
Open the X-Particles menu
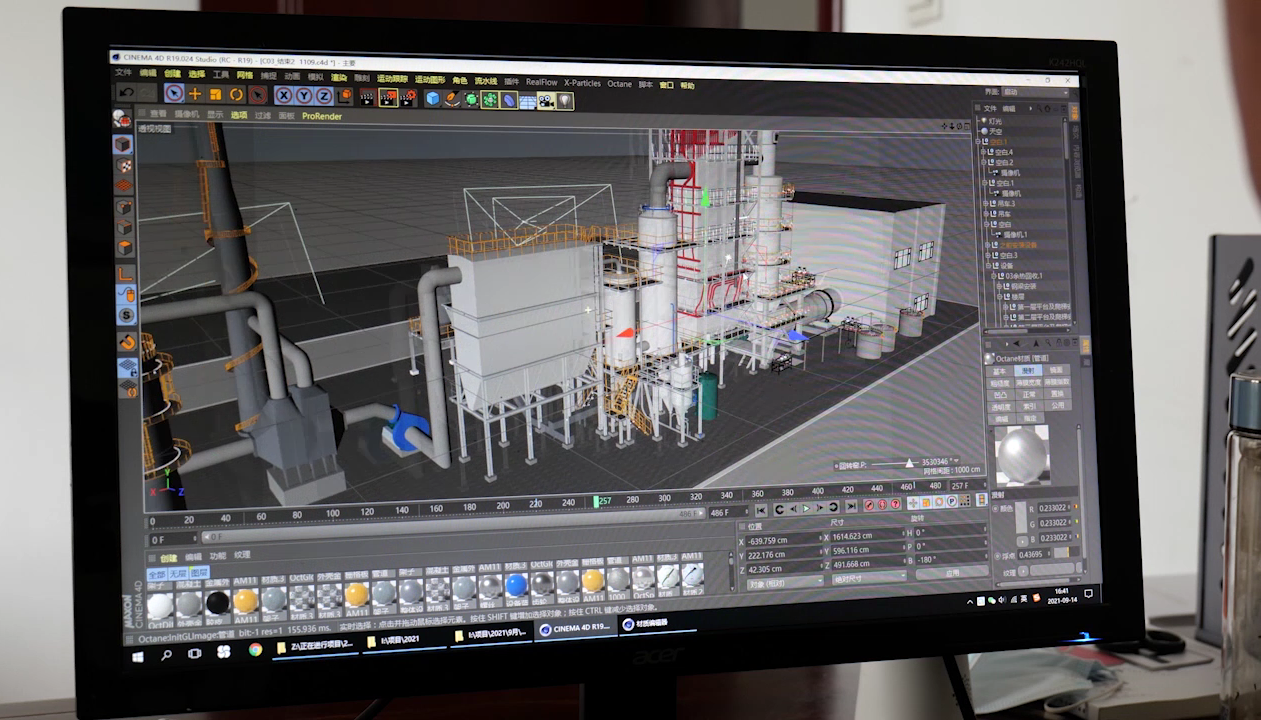582,83
